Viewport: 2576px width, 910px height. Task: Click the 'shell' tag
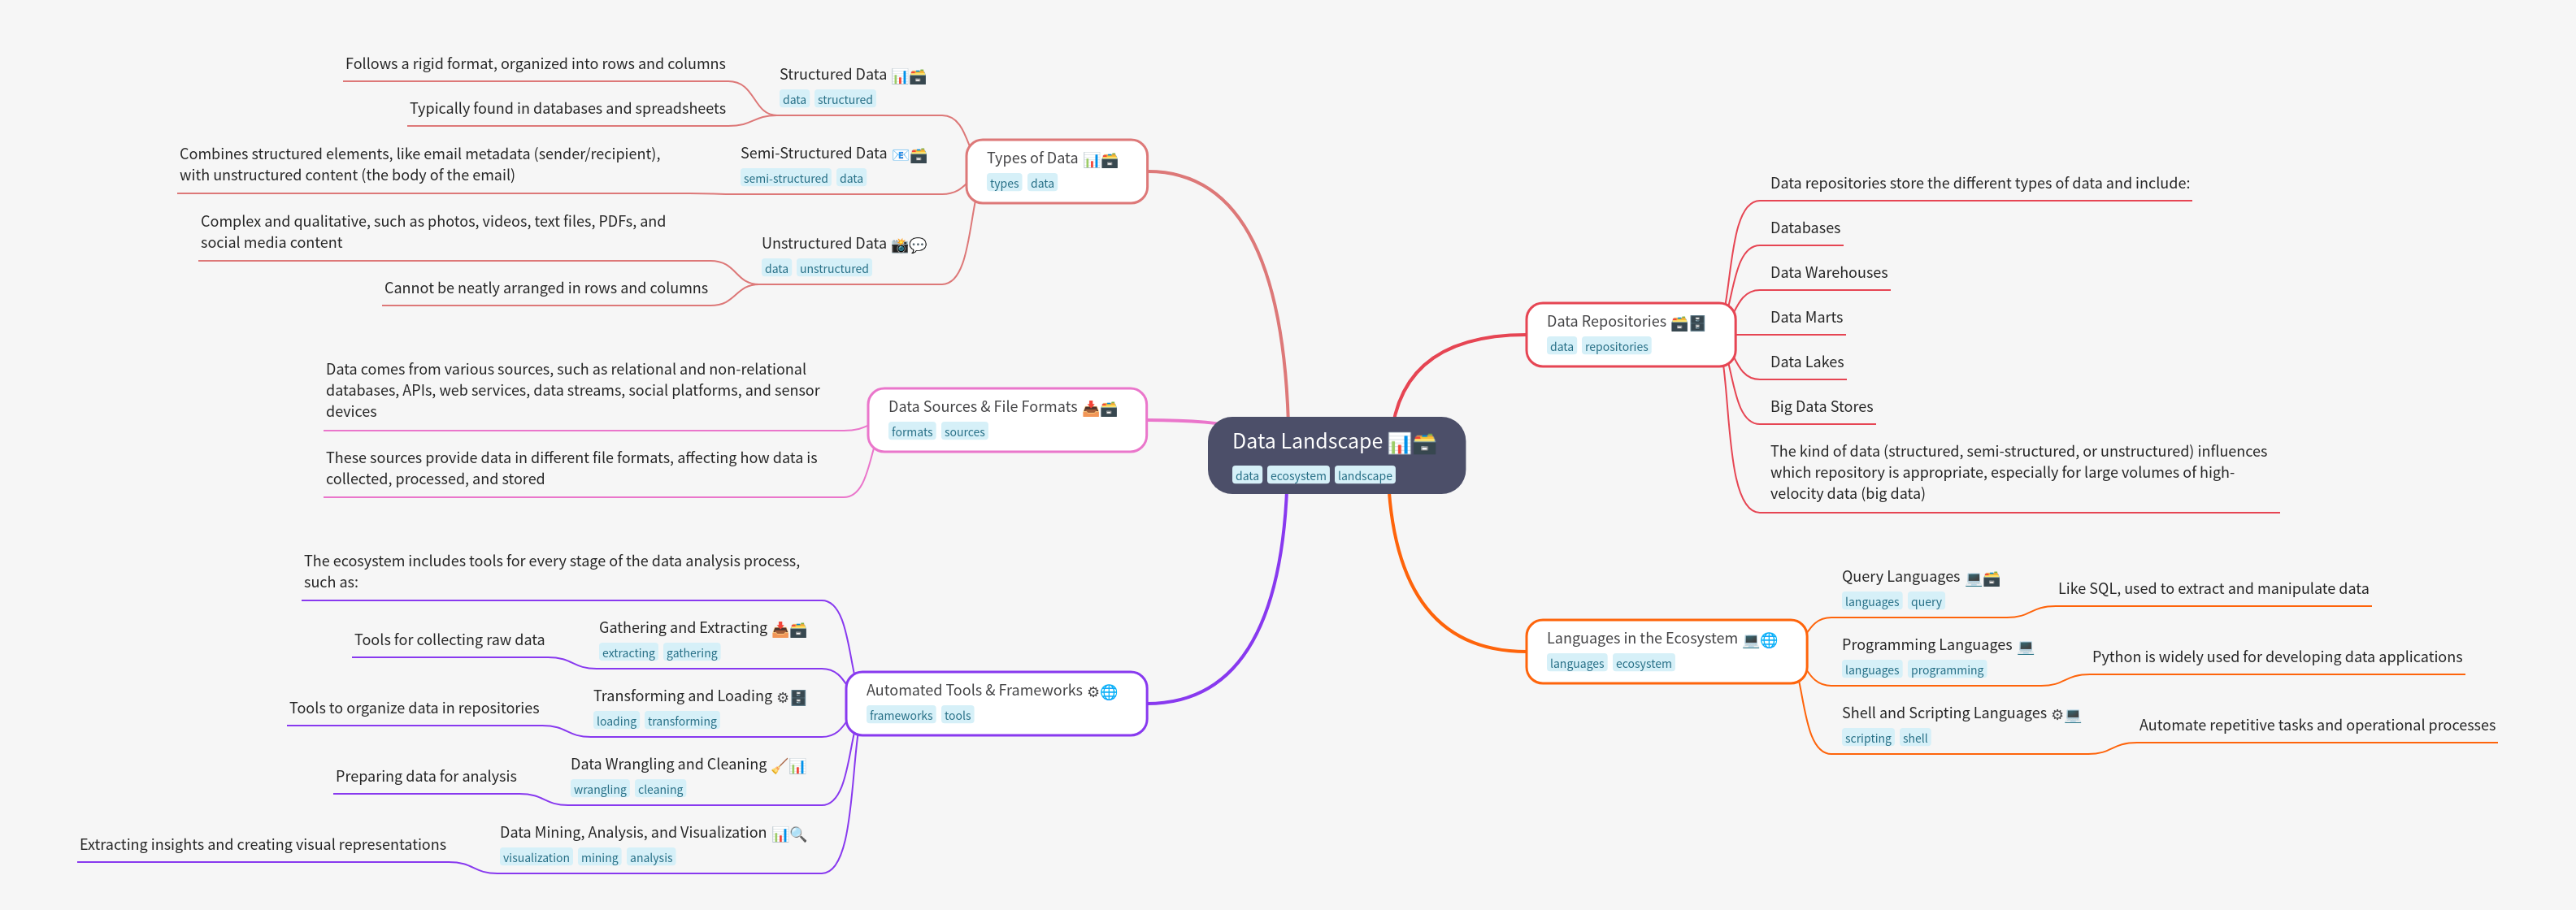click(x=1915, y=738)
